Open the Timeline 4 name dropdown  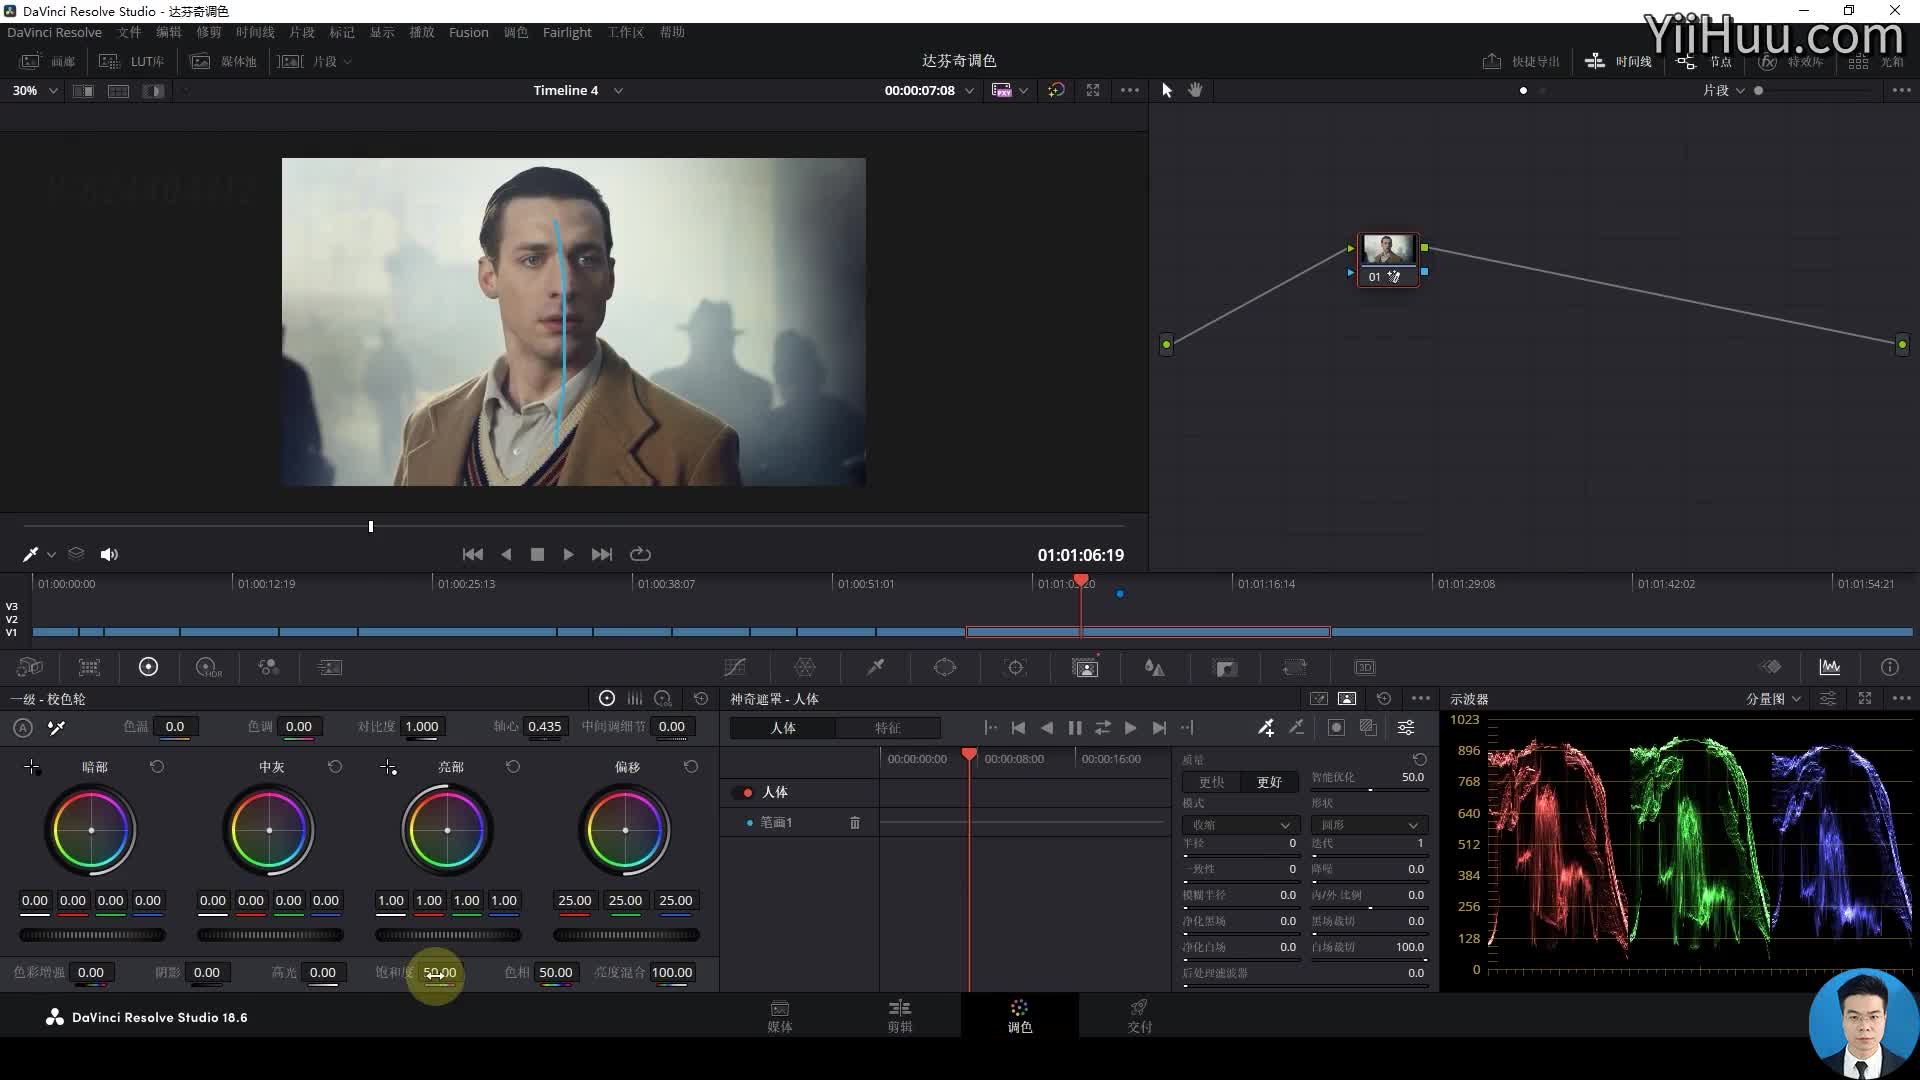(x=578, y=90)
